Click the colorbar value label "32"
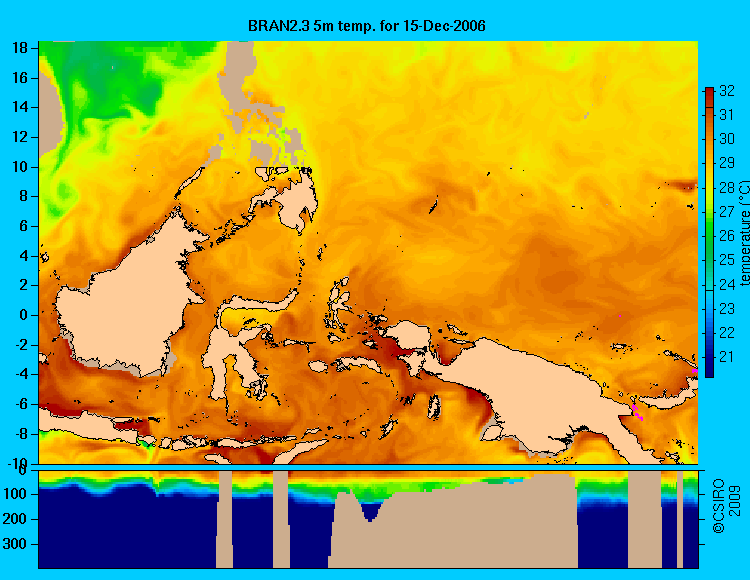The image size is (750, 580). pos(727,90)
